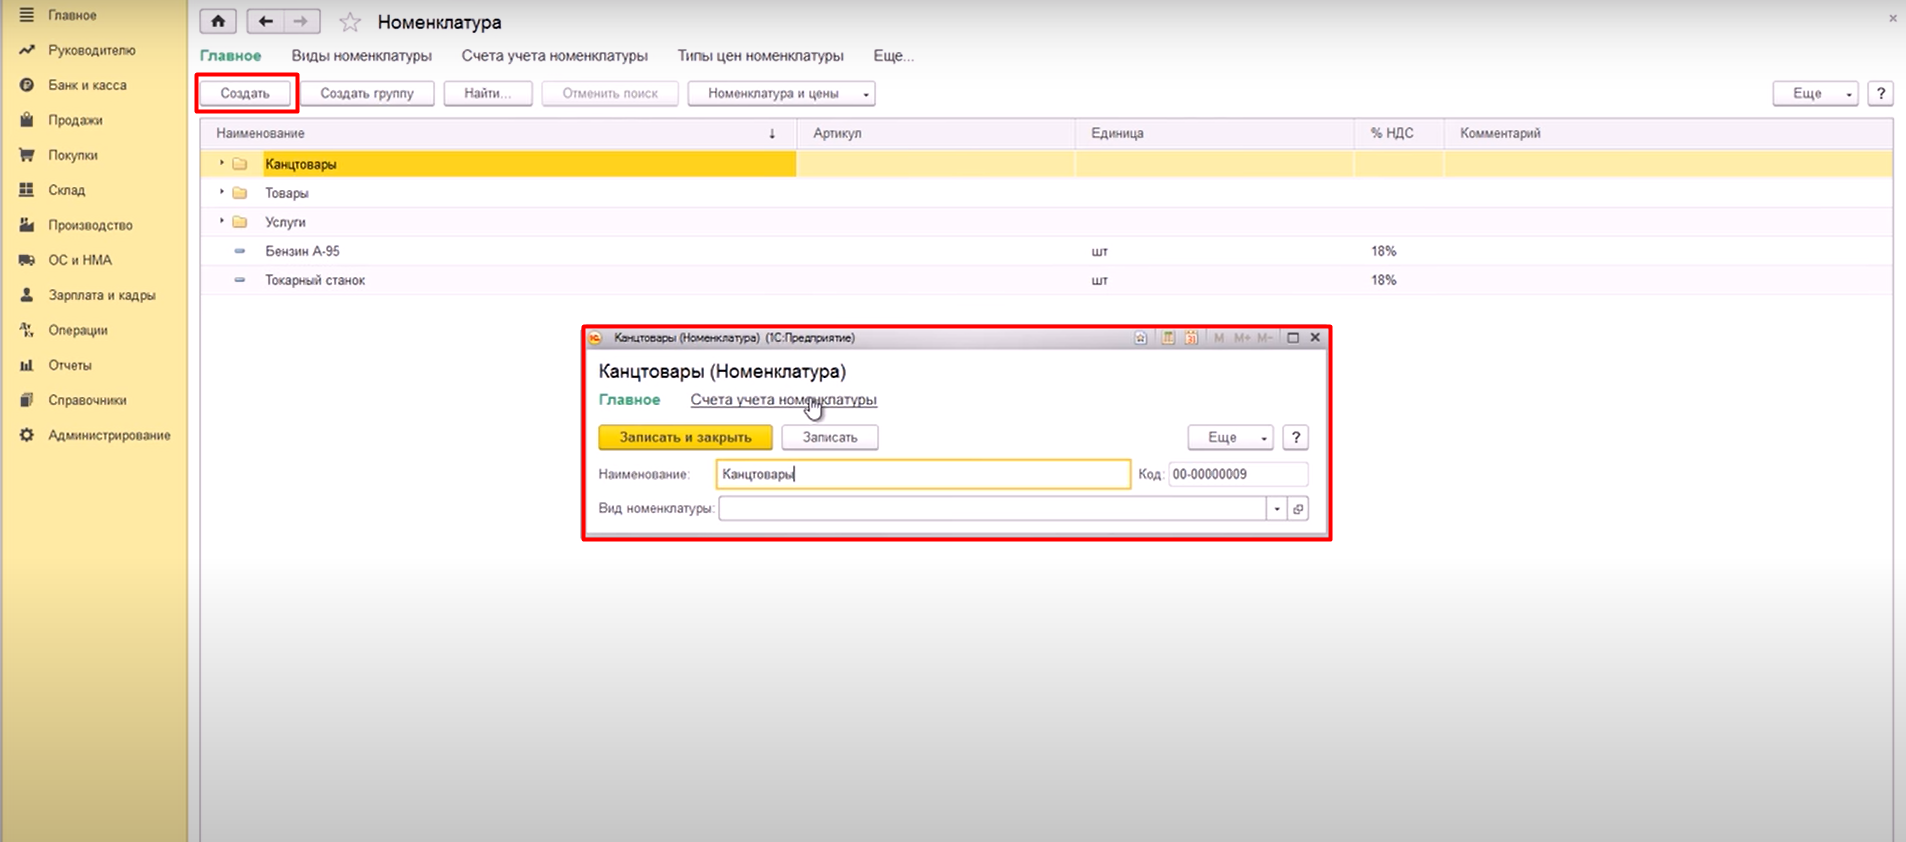The width and height of the screenshot is (1906, 842).
Task: Select the Бензин А-95 row
Action: tap(1046, 251)
